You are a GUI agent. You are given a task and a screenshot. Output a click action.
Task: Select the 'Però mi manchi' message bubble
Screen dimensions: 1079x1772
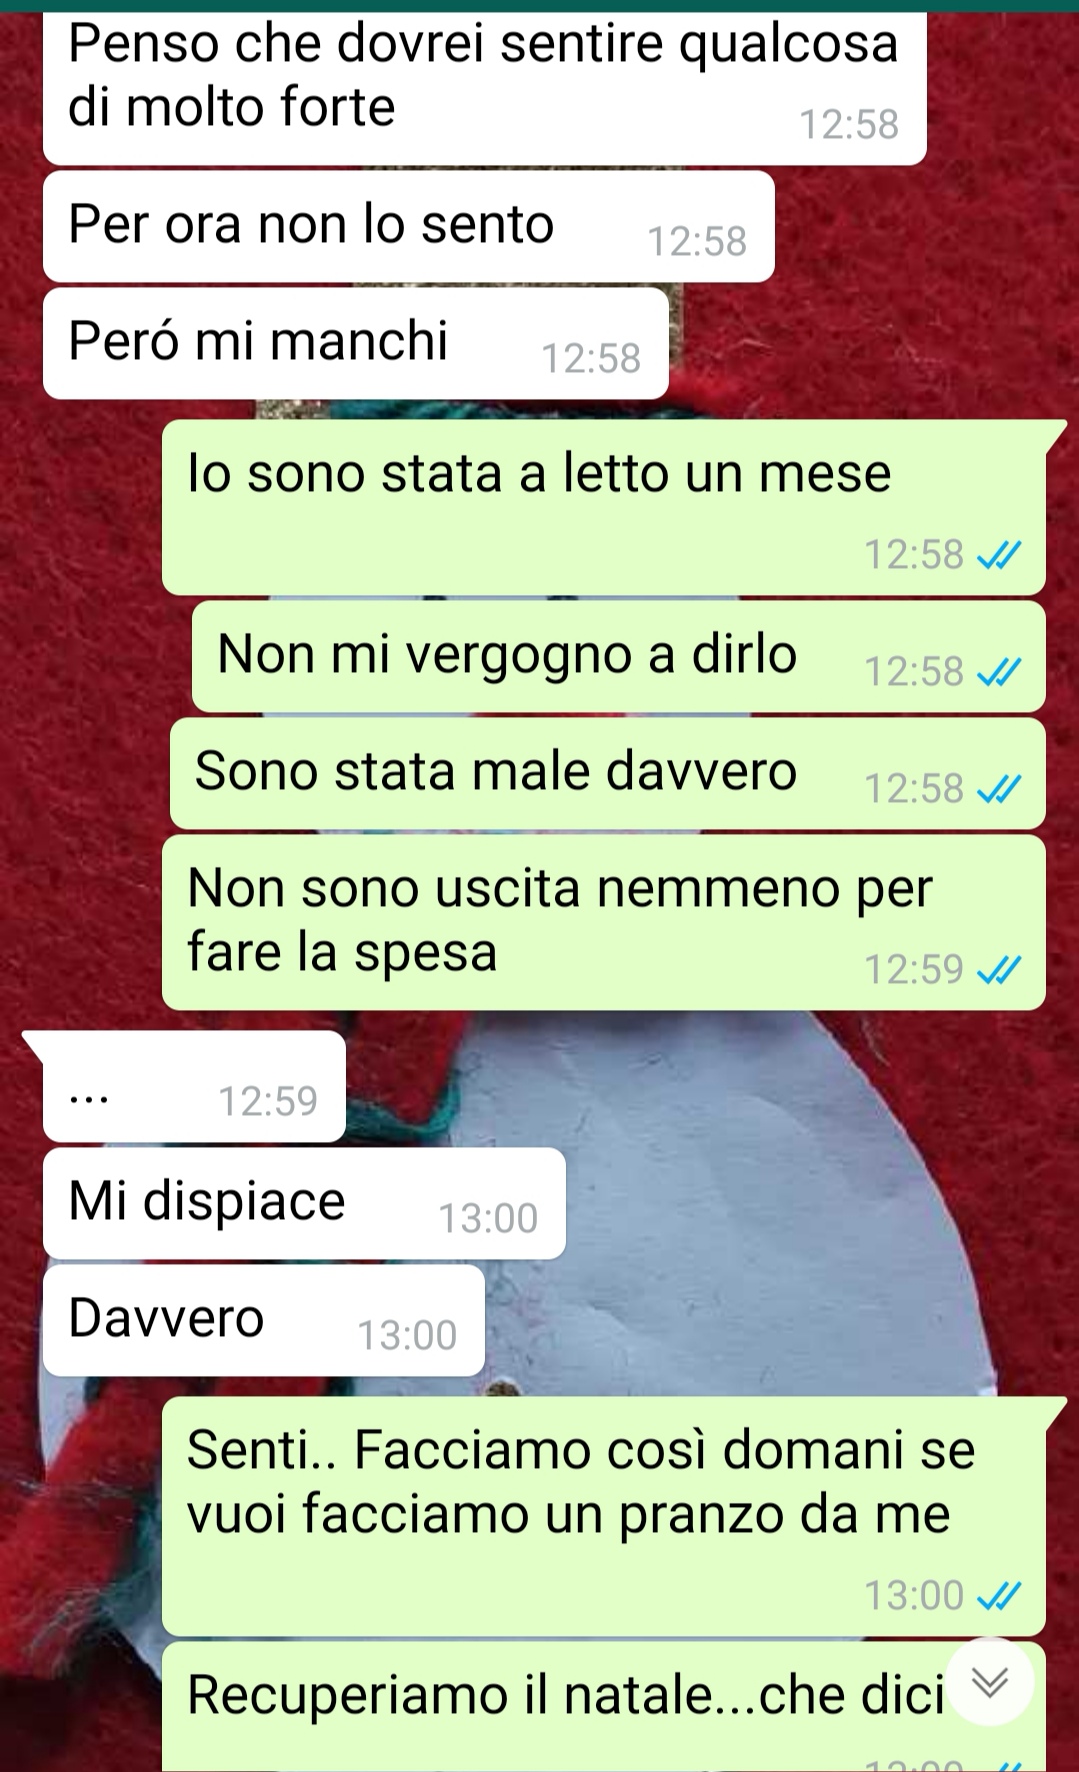(x=356, y=343)
